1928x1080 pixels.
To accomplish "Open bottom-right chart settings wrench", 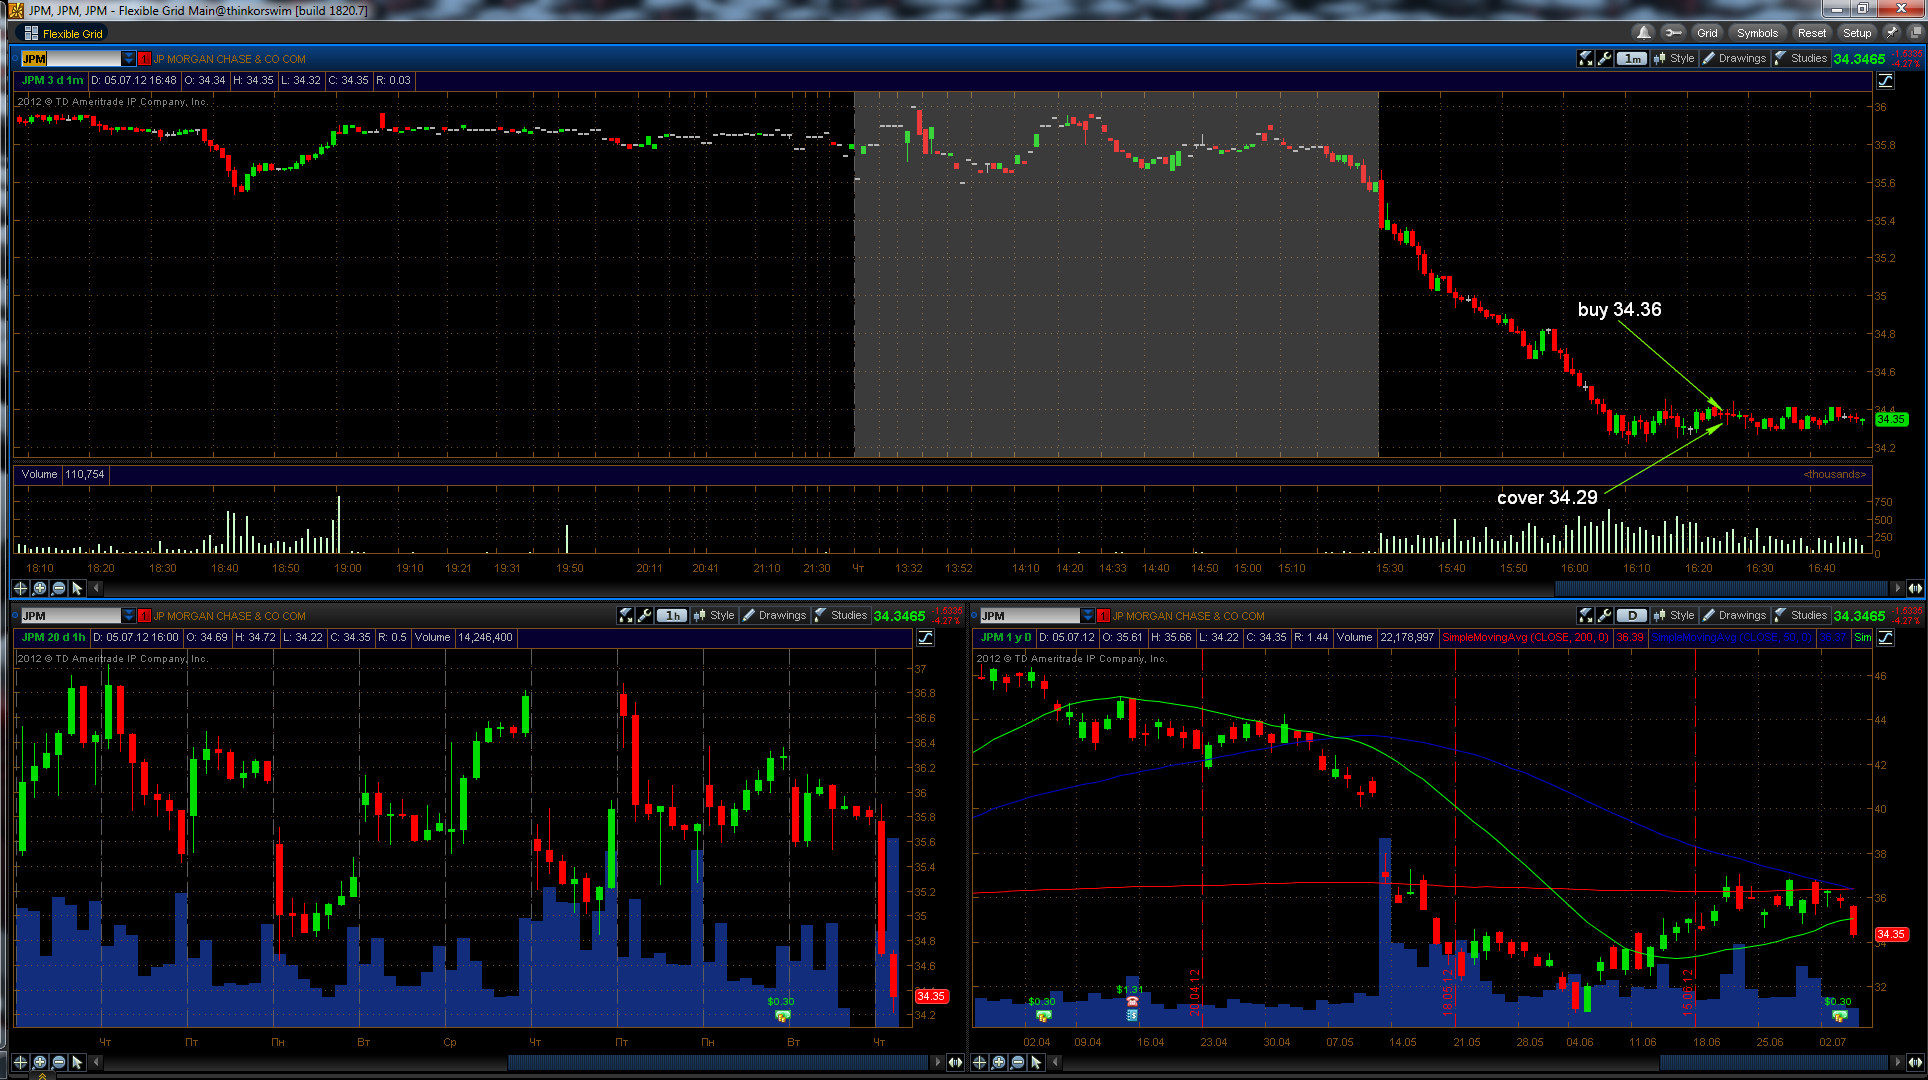I will click(1604, 616).
